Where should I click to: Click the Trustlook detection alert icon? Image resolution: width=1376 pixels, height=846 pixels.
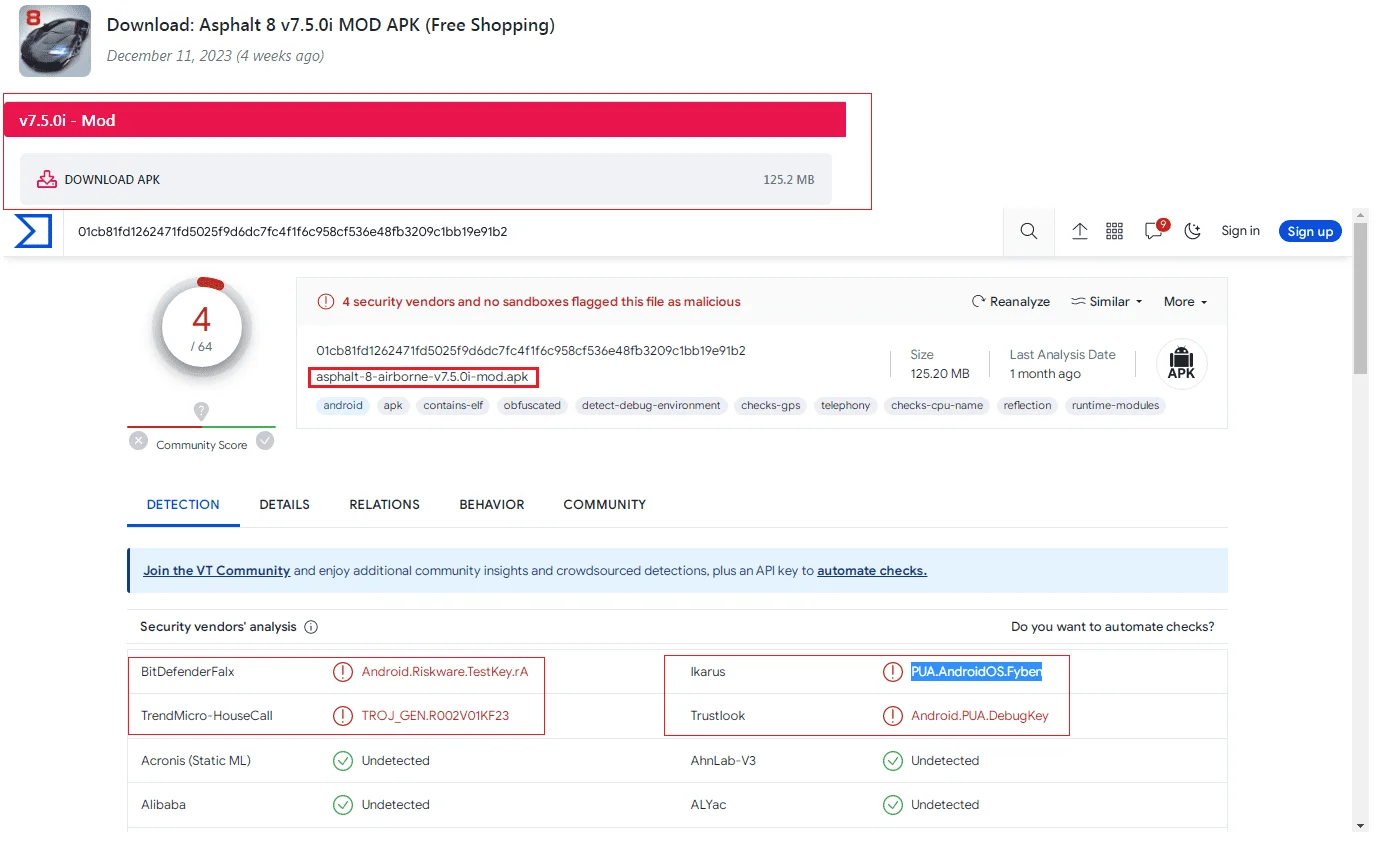[893, 716]
